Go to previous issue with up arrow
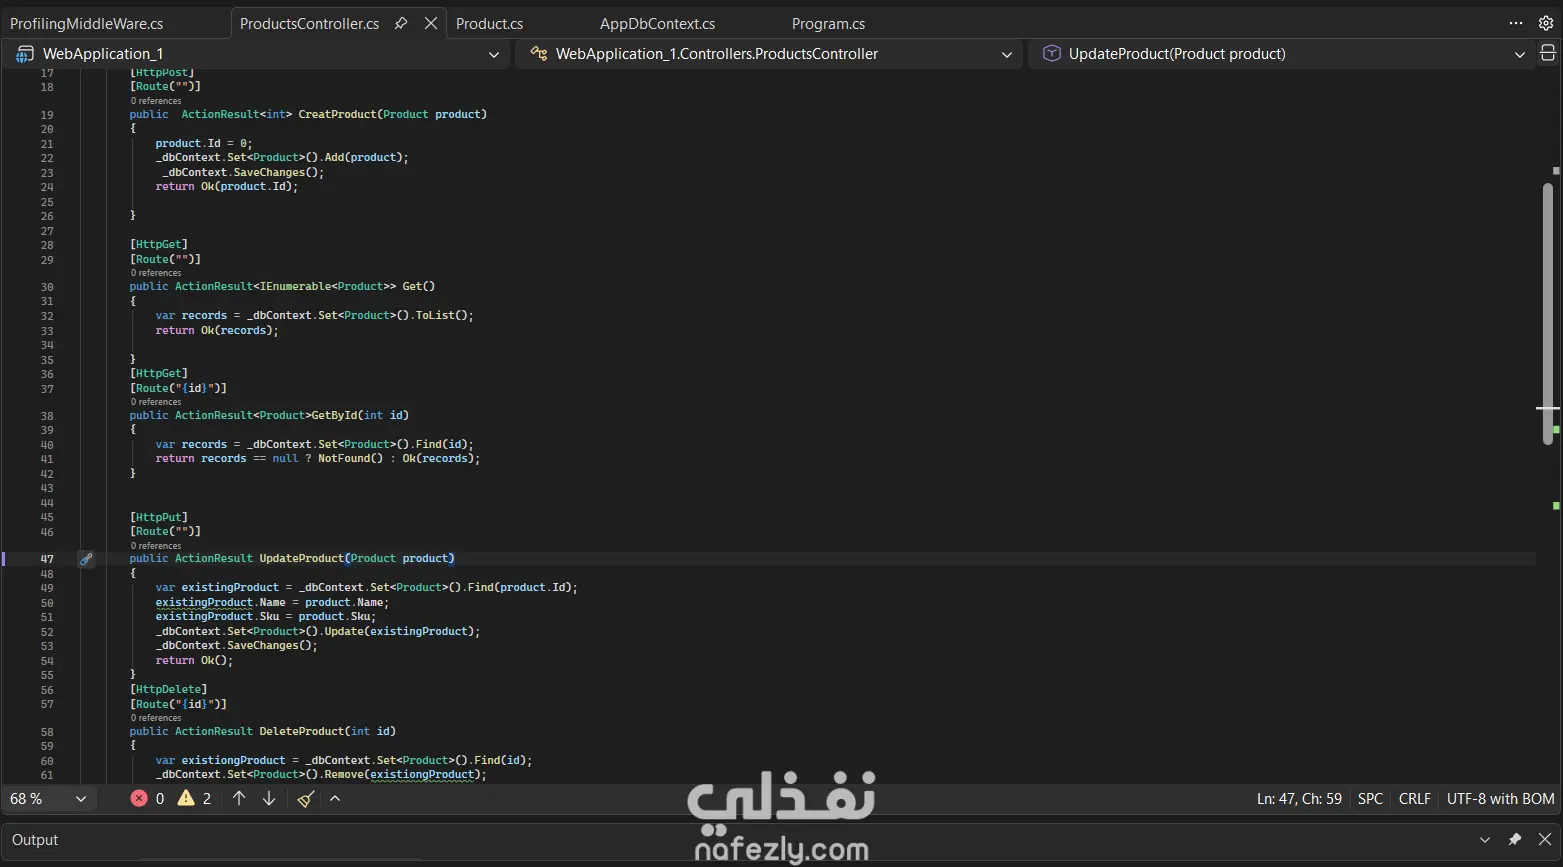This screenshot has height=867, width=1563. [239, 798]
